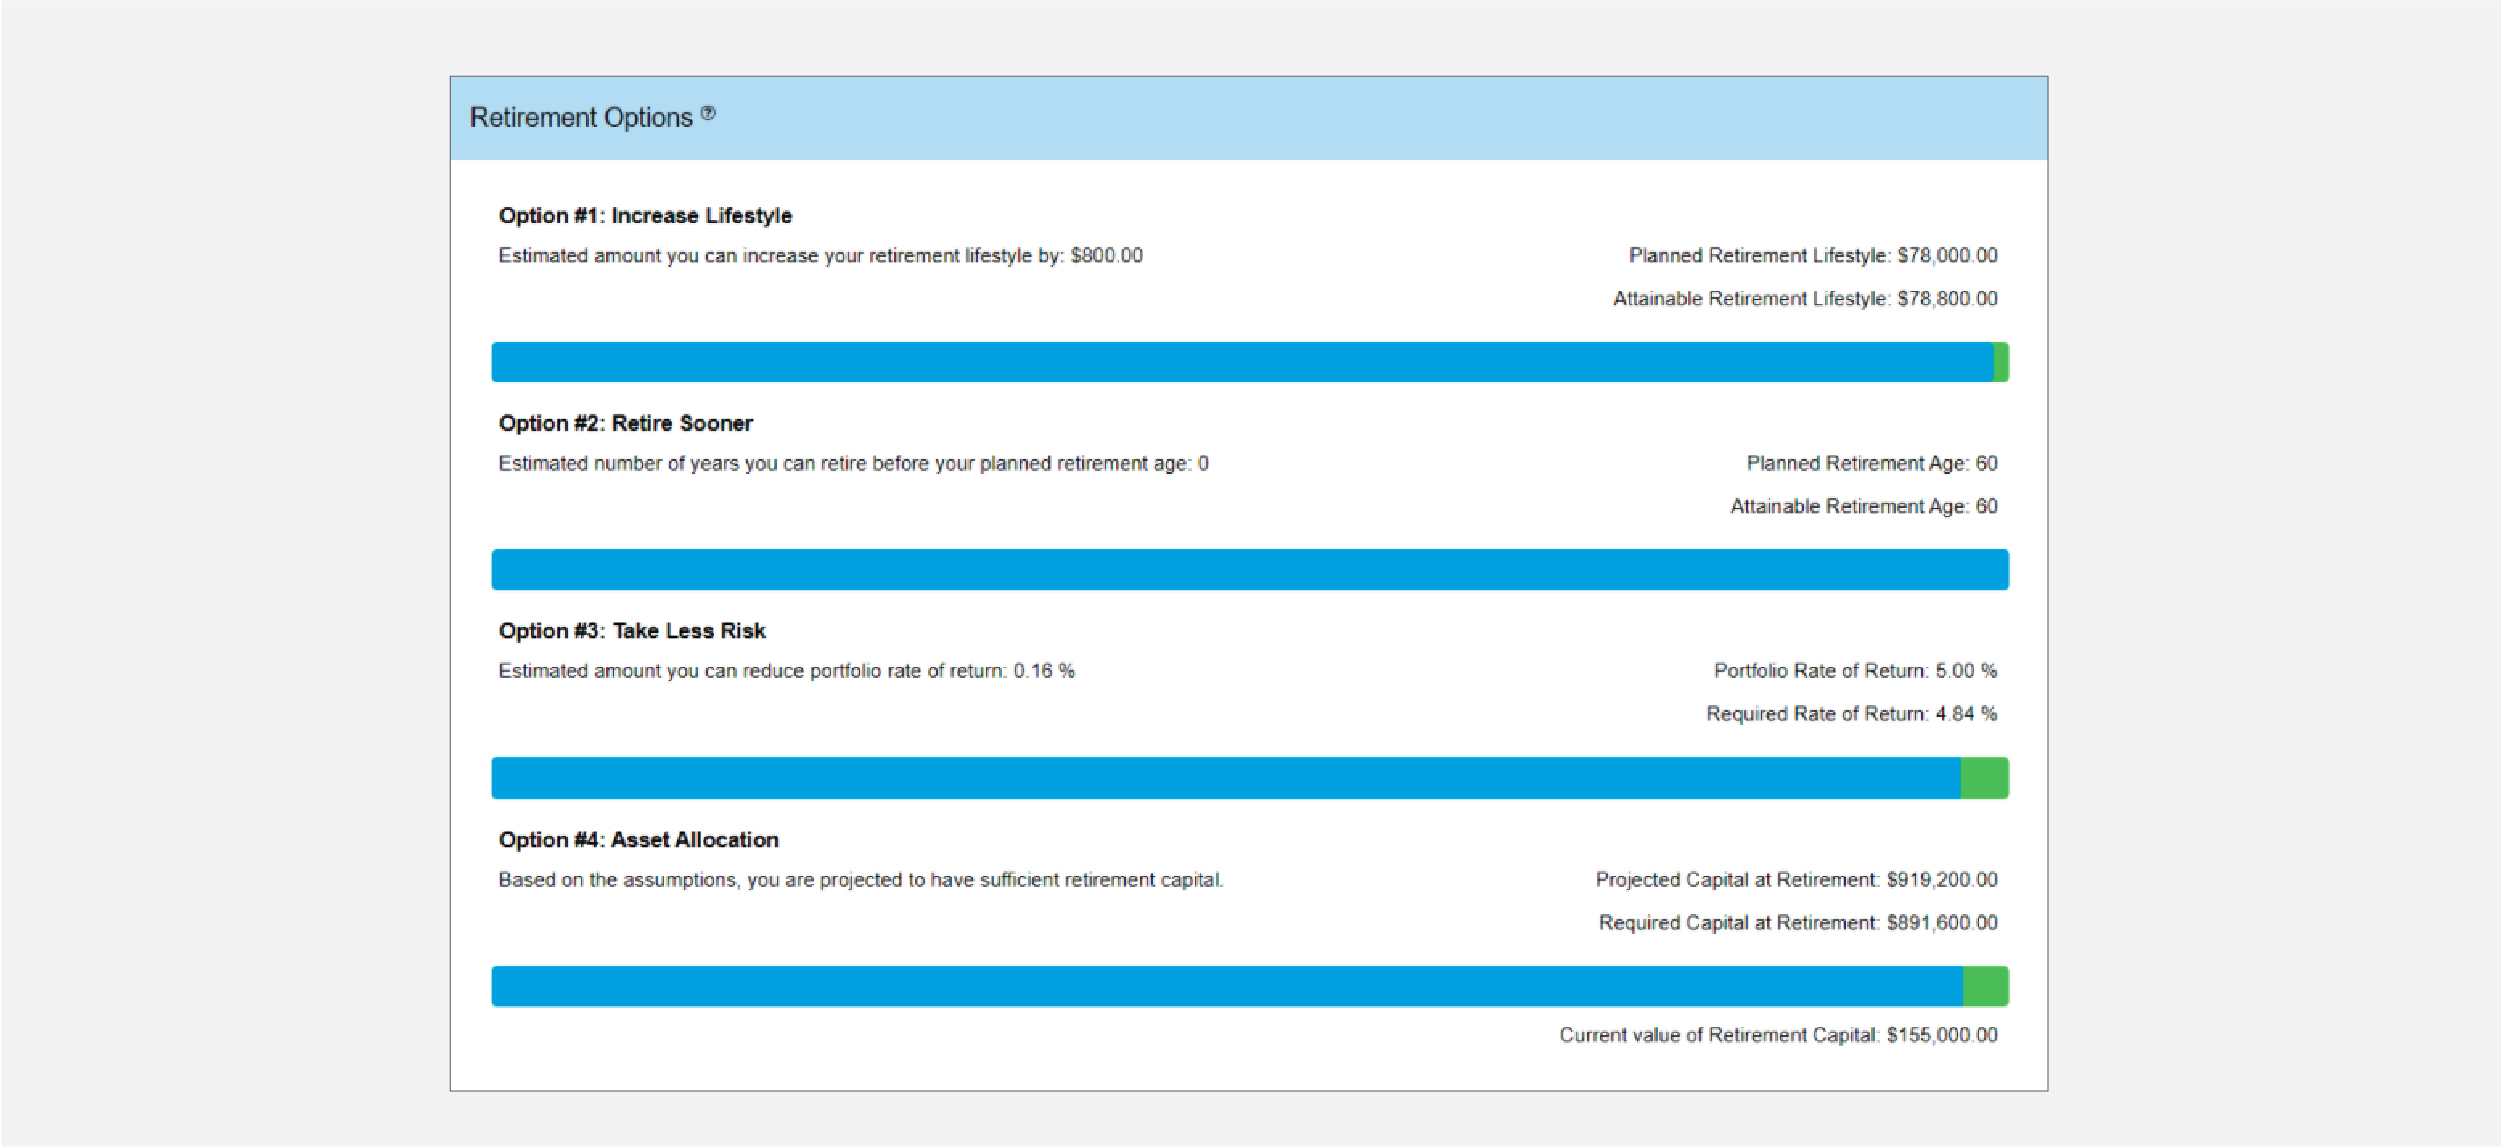Click the Option #1: Increase Lifestyle heading

(x=645, y=216)
